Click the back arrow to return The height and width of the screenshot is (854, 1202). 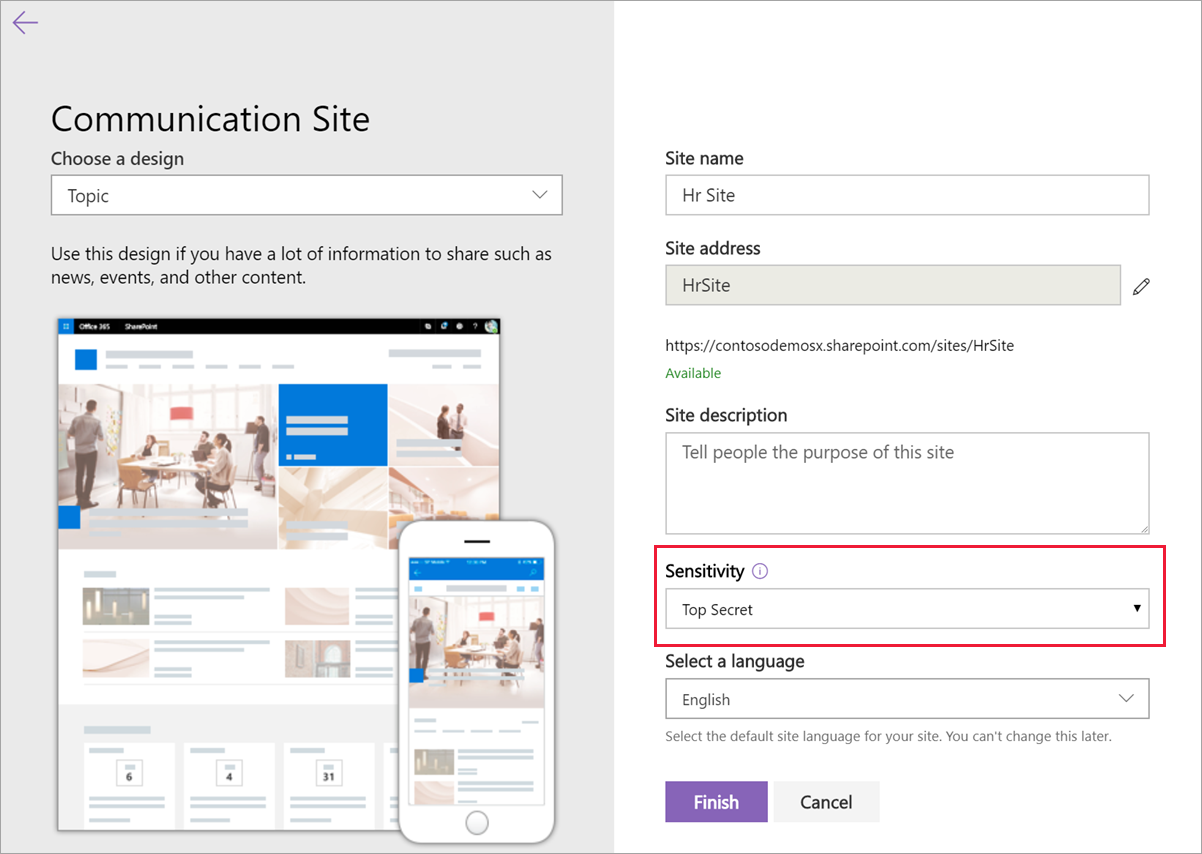pyautogui.click(x=24, y=22)
